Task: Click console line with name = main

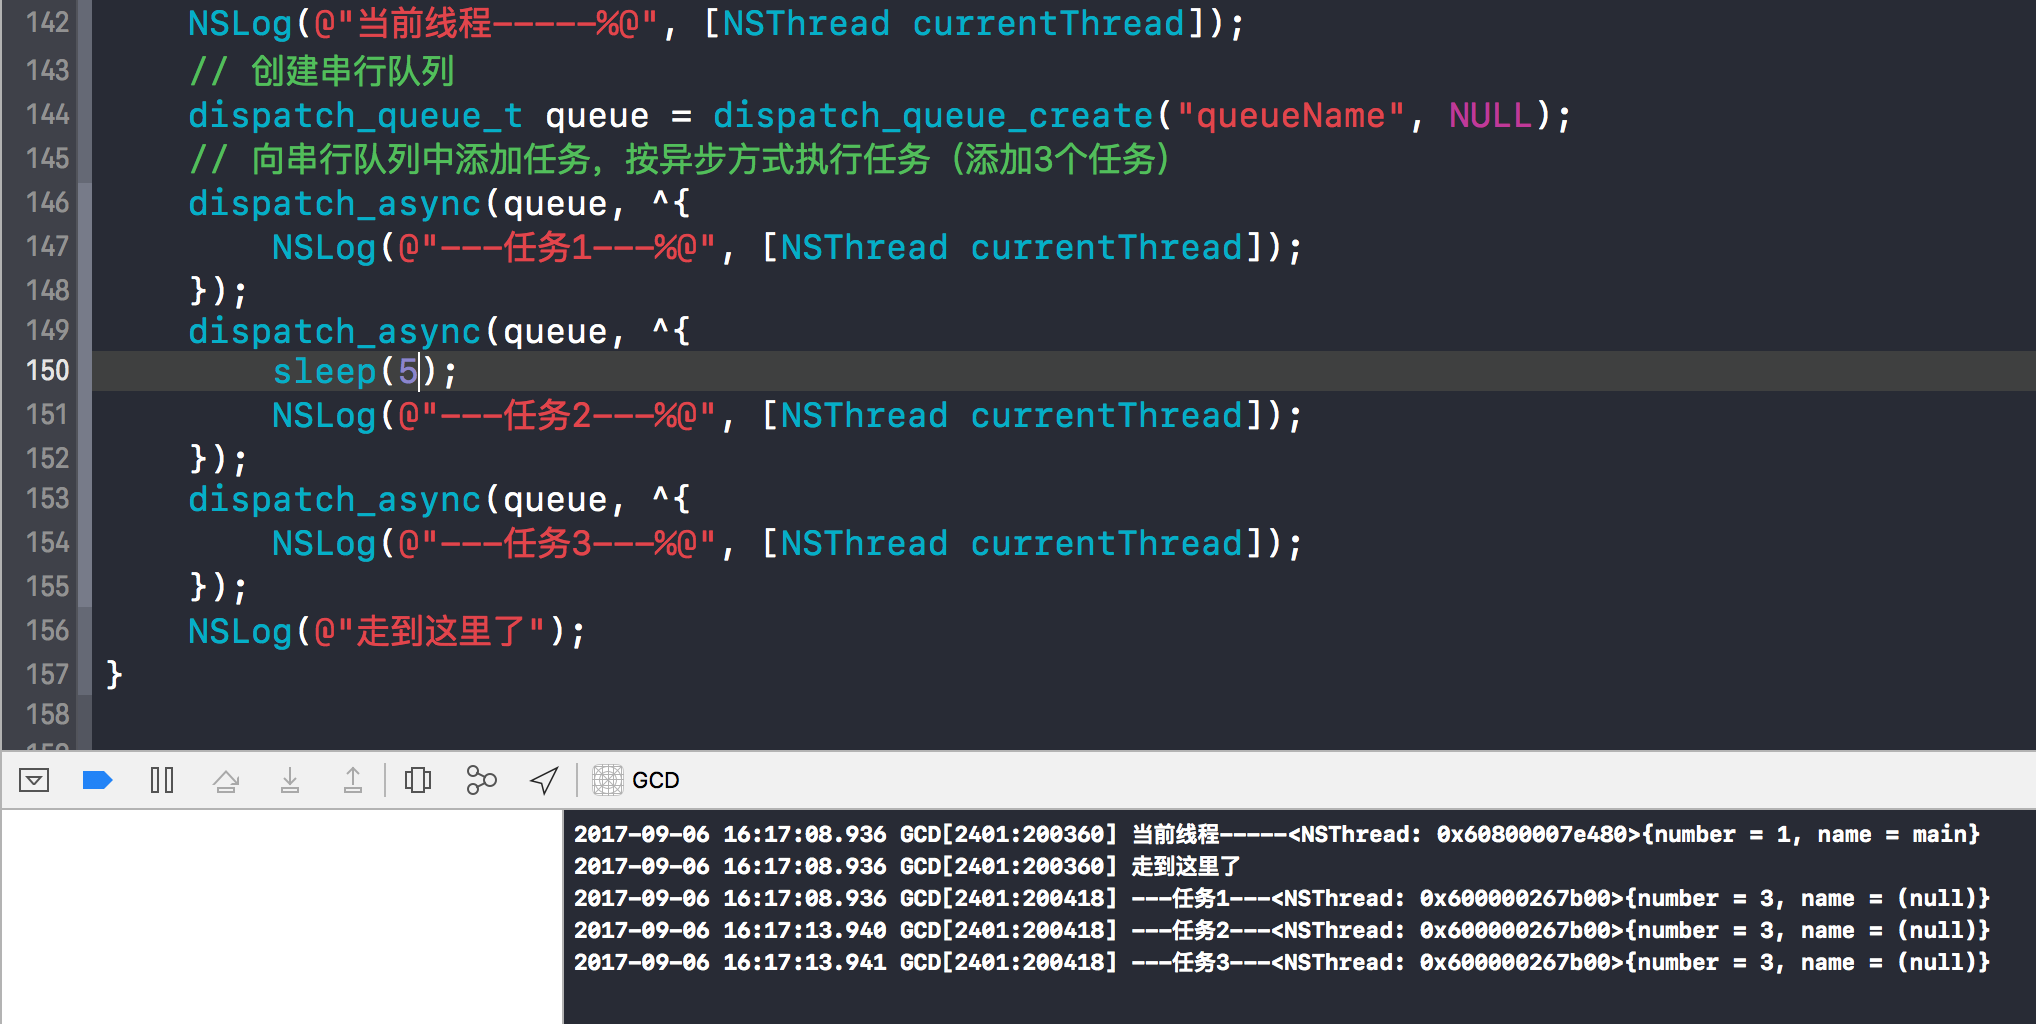Action: (x=1277, y=834)
